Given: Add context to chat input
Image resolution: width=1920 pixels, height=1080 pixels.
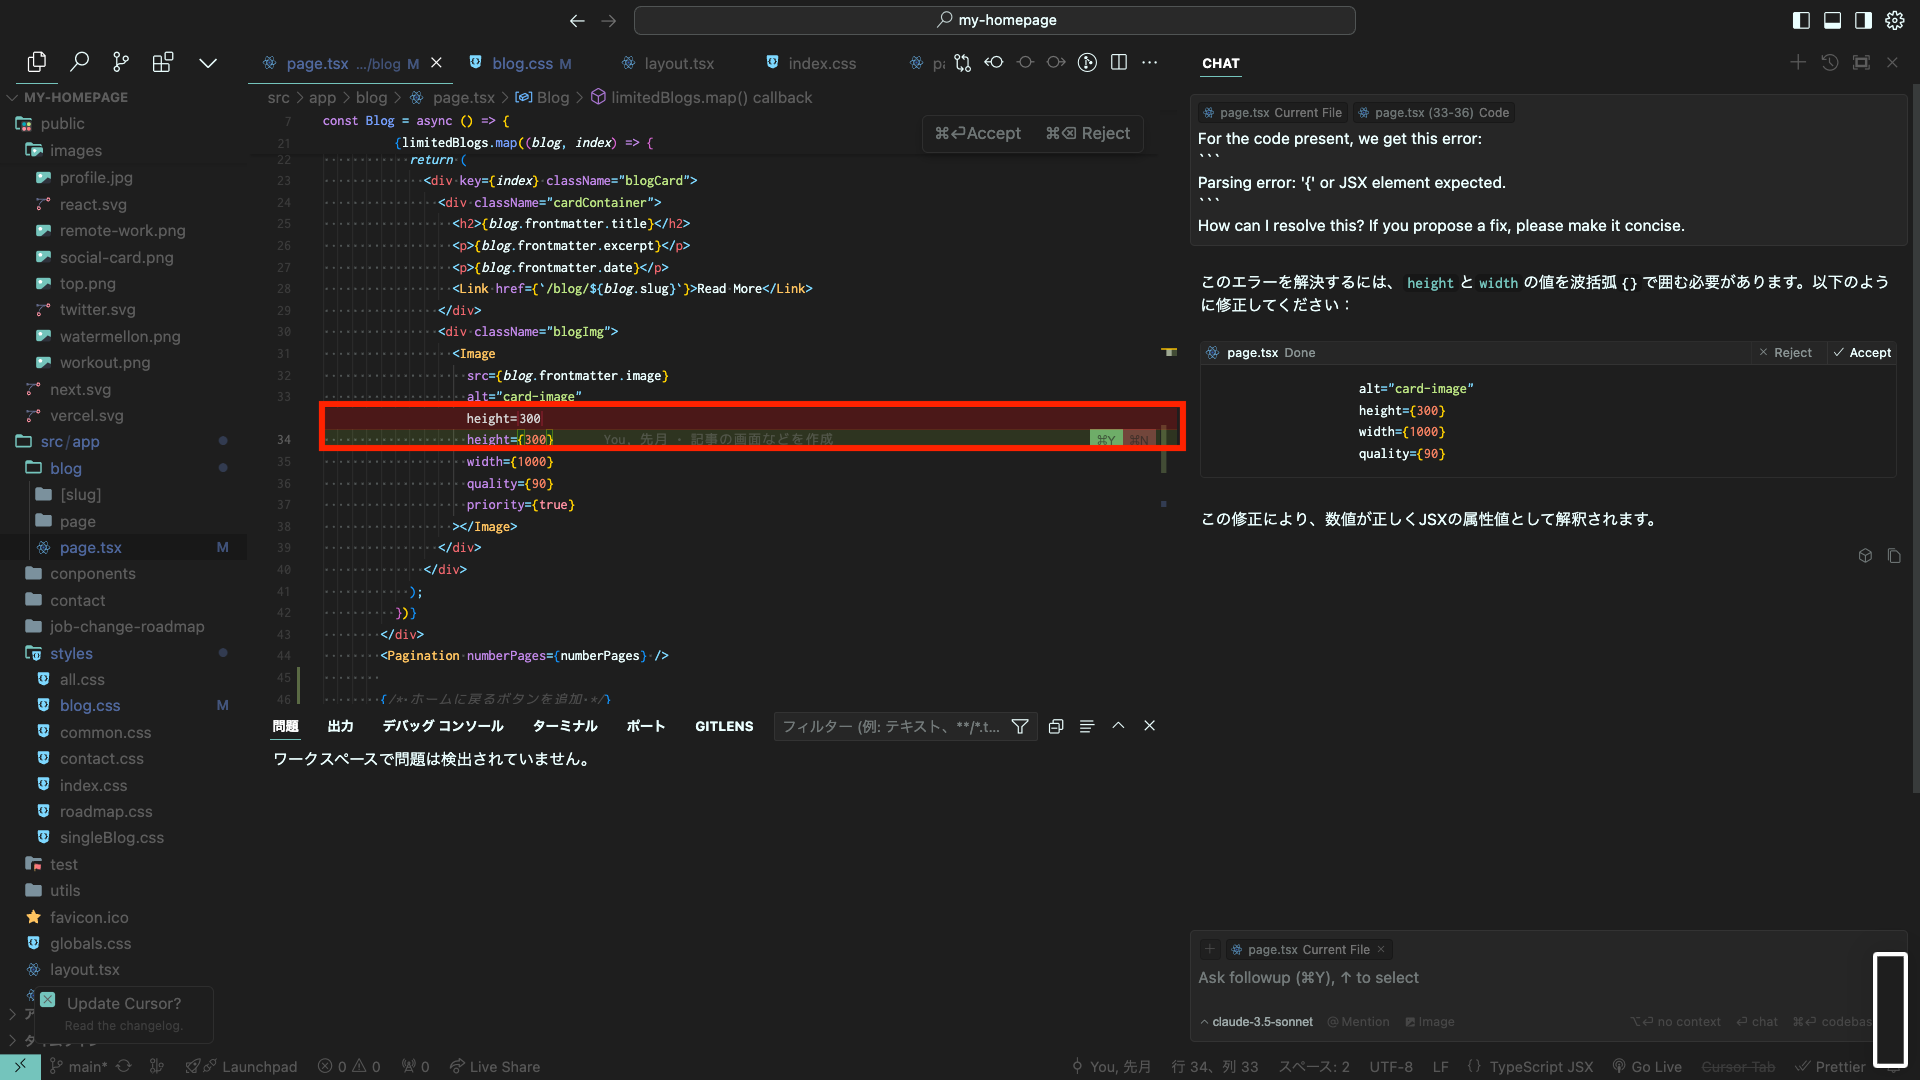Looking at the screenshot, I should click(1209, 949).
